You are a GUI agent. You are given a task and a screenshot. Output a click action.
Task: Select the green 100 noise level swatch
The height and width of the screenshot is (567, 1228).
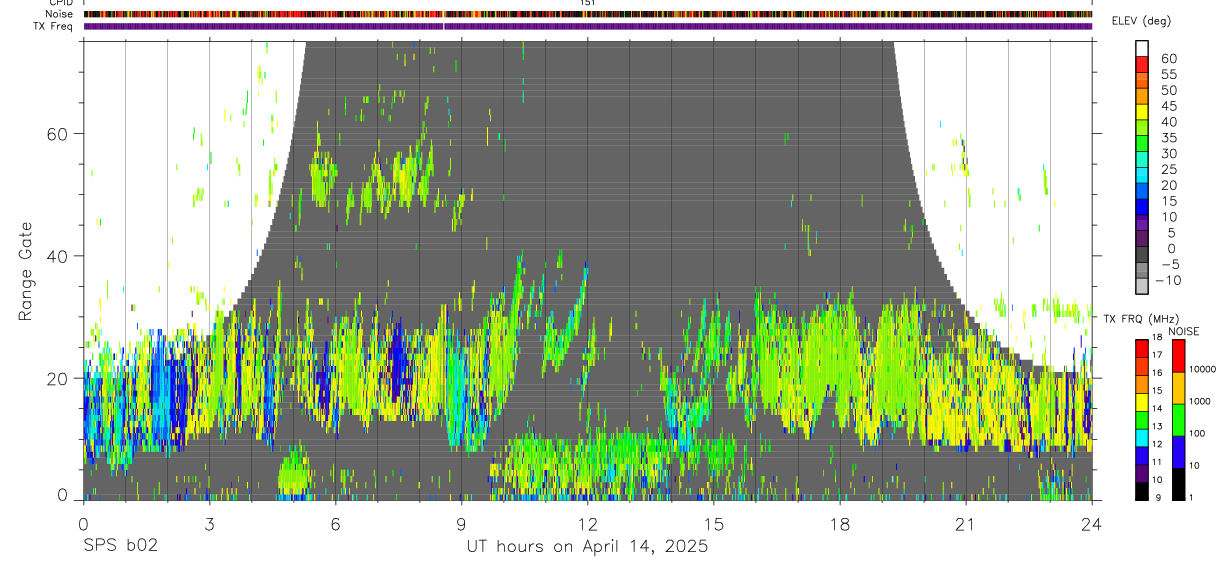click(x=1179, y=419)
